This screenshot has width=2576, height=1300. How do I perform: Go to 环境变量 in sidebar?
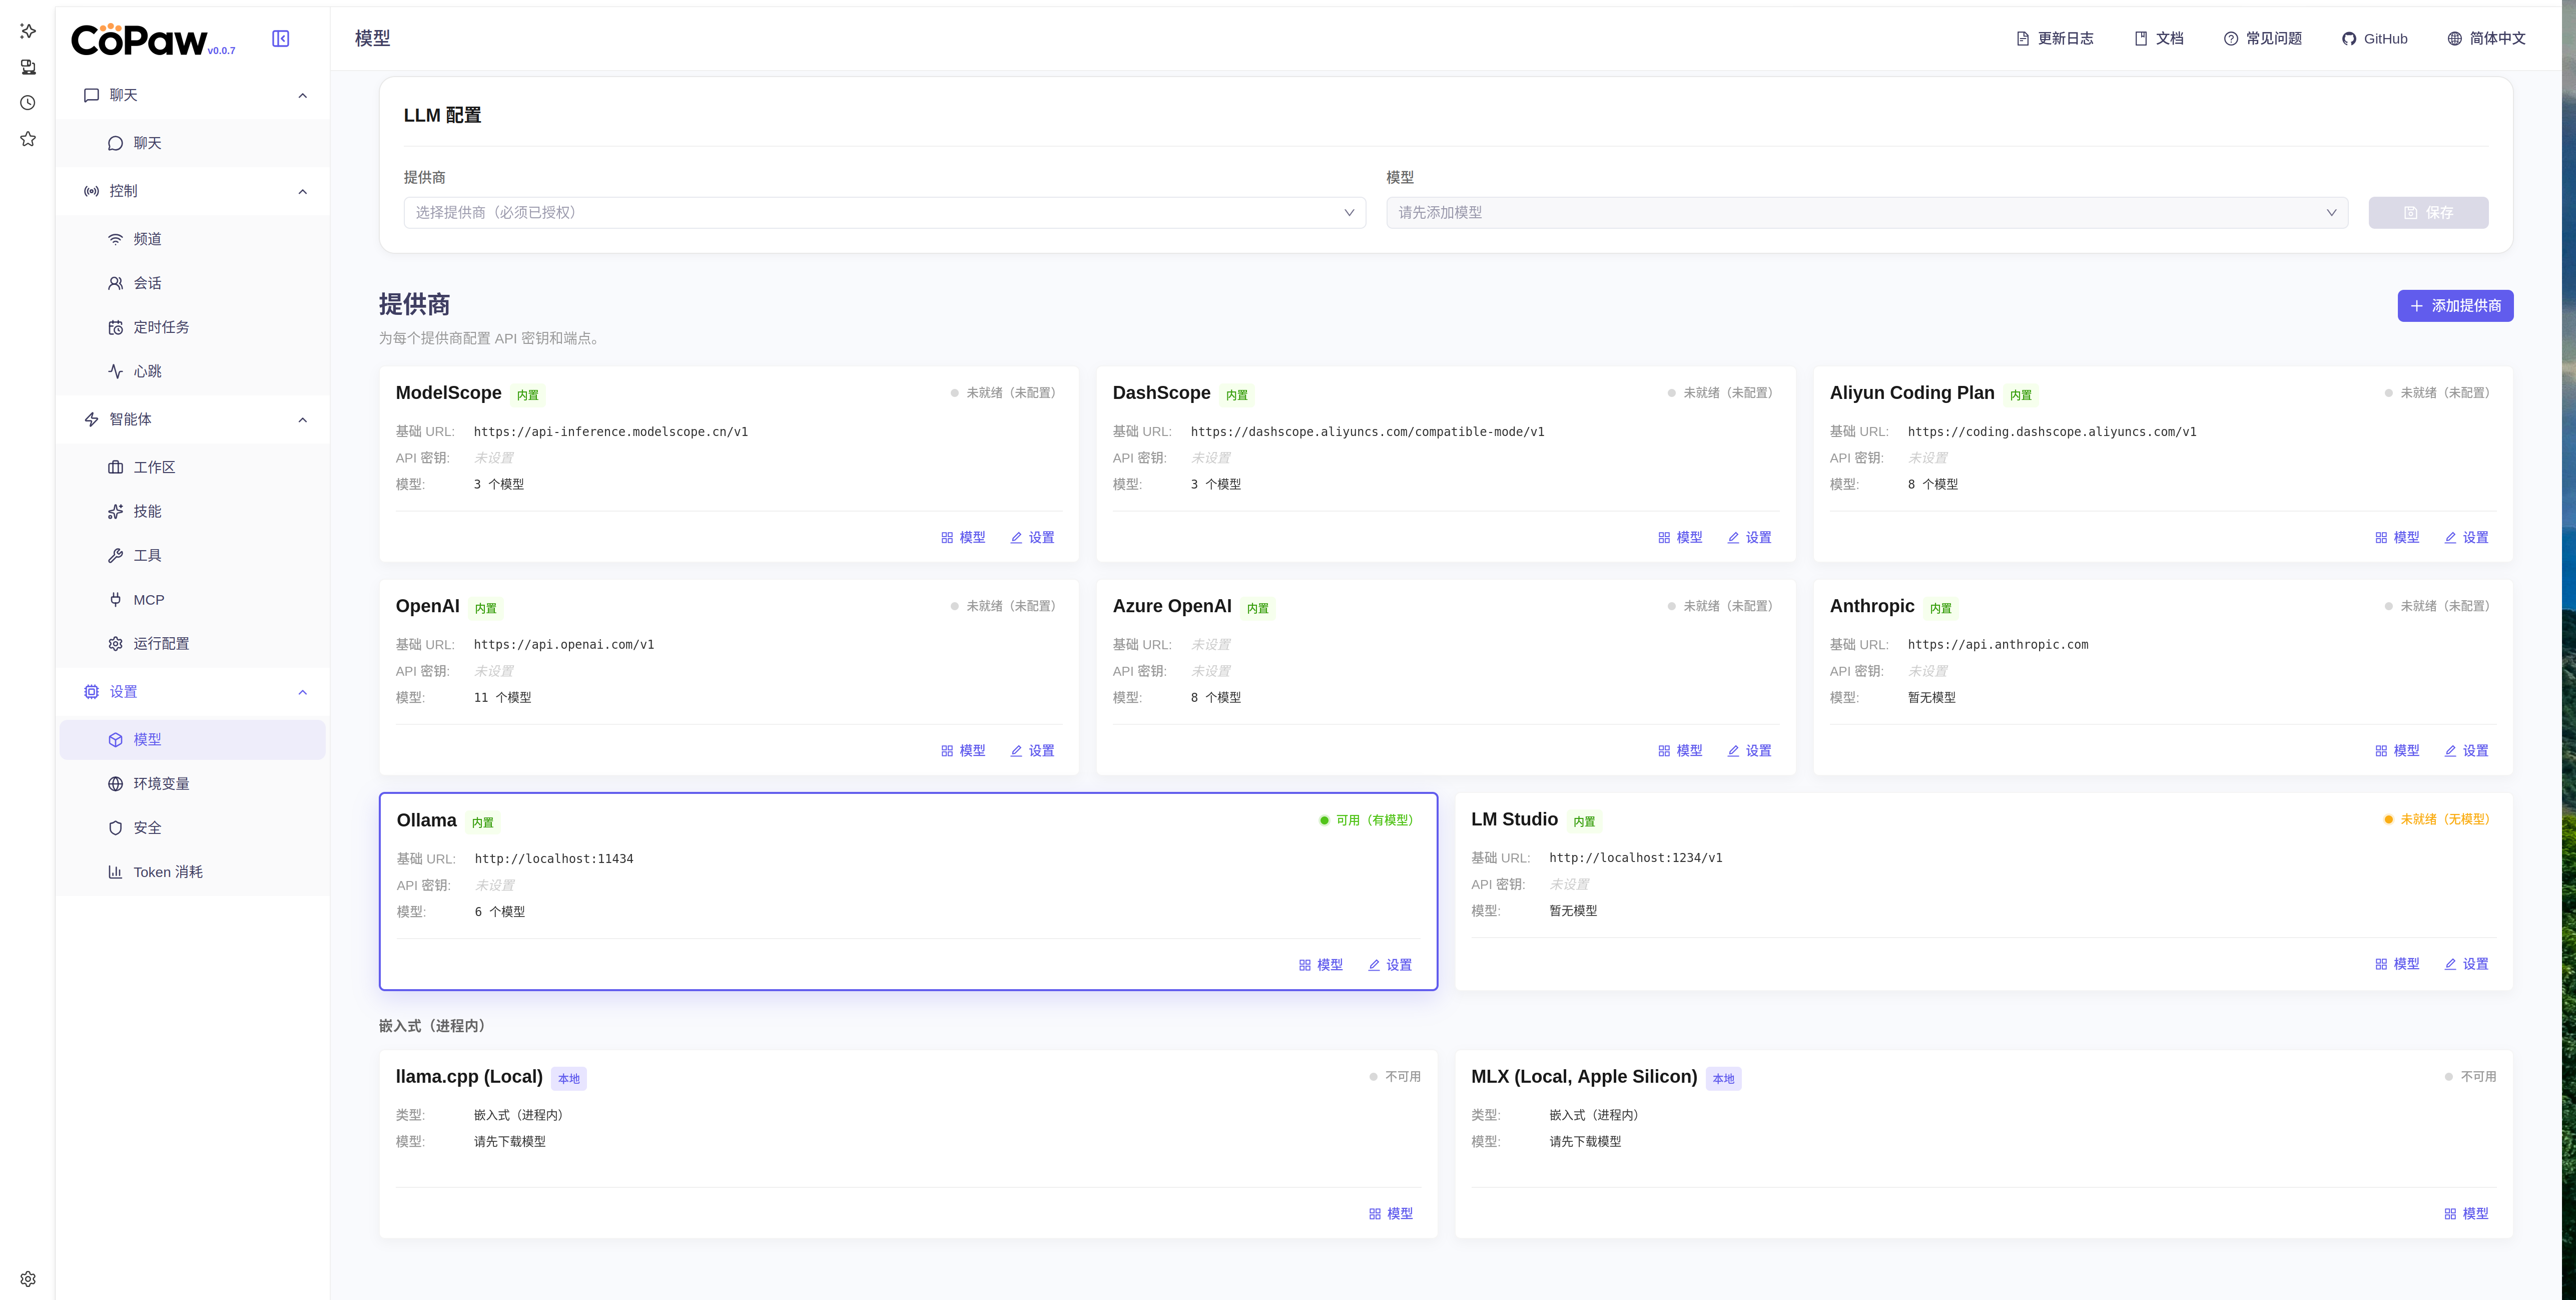coord(161,784)
